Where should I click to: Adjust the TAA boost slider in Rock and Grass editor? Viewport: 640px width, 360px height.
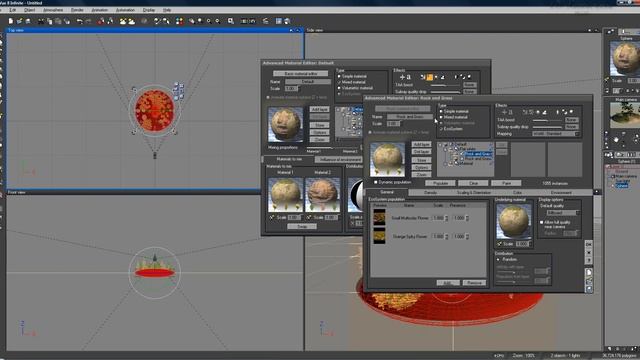click(x=547, y=120)
